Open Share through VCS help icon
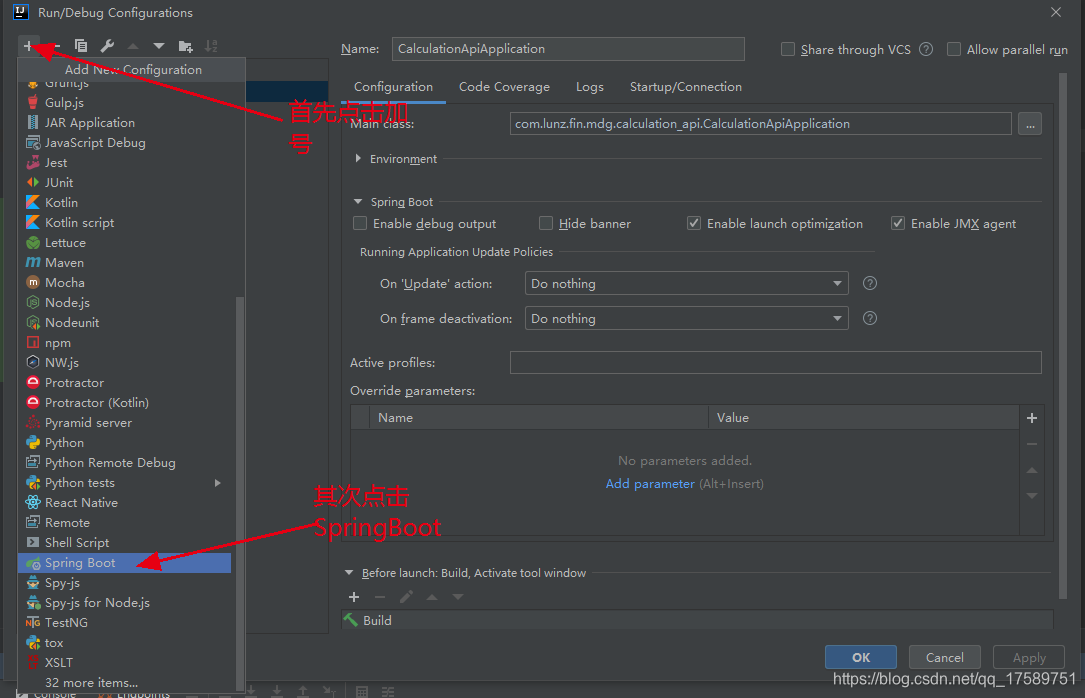The width and height of the screenshot is (1085, 698). [x=926, y=49]
